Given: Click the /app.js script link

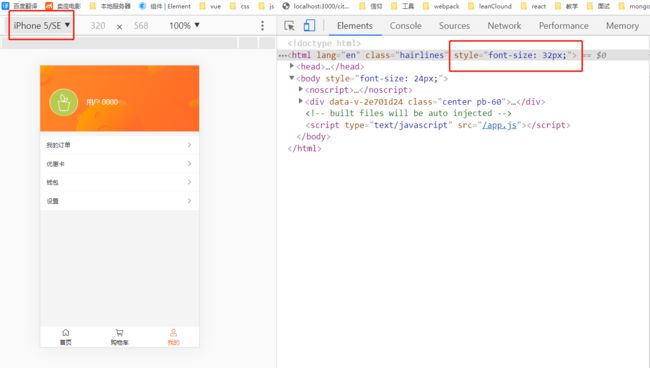Looking at the screenshot, I should pyautogui.click(x=500, y=125).
